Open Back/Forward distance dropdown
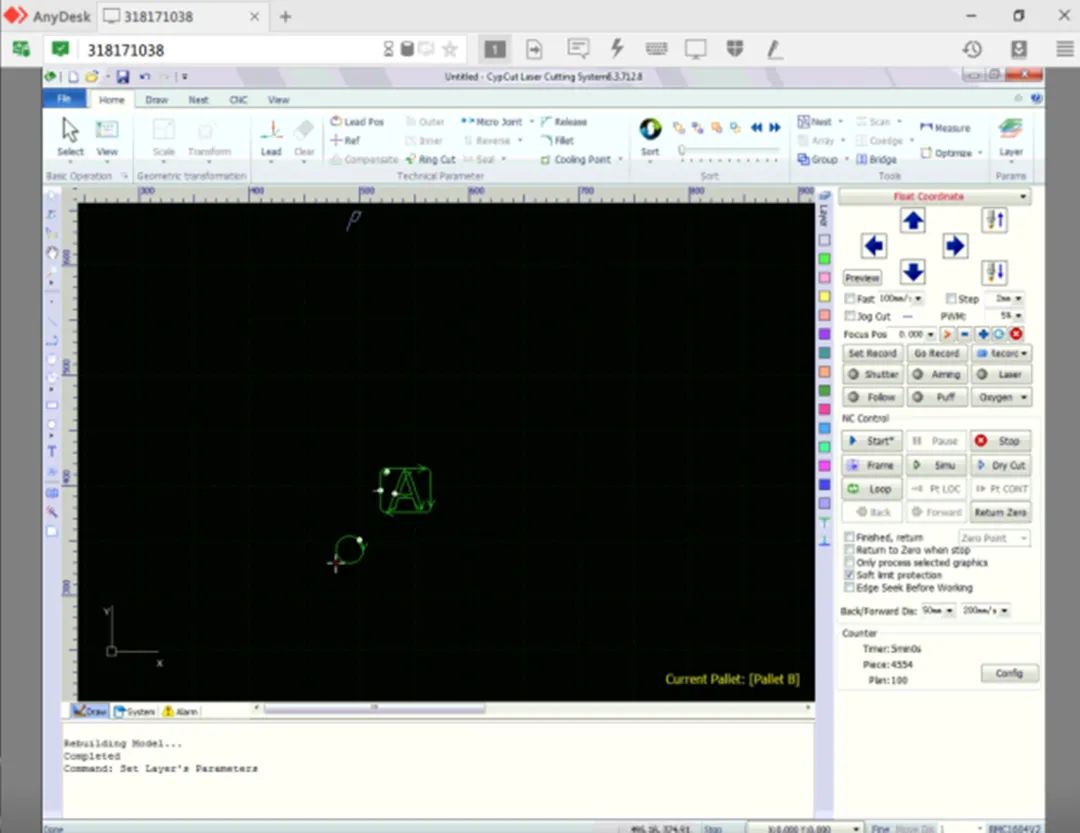The width and height of the screenshot is (1080, 833). (950, 611)
